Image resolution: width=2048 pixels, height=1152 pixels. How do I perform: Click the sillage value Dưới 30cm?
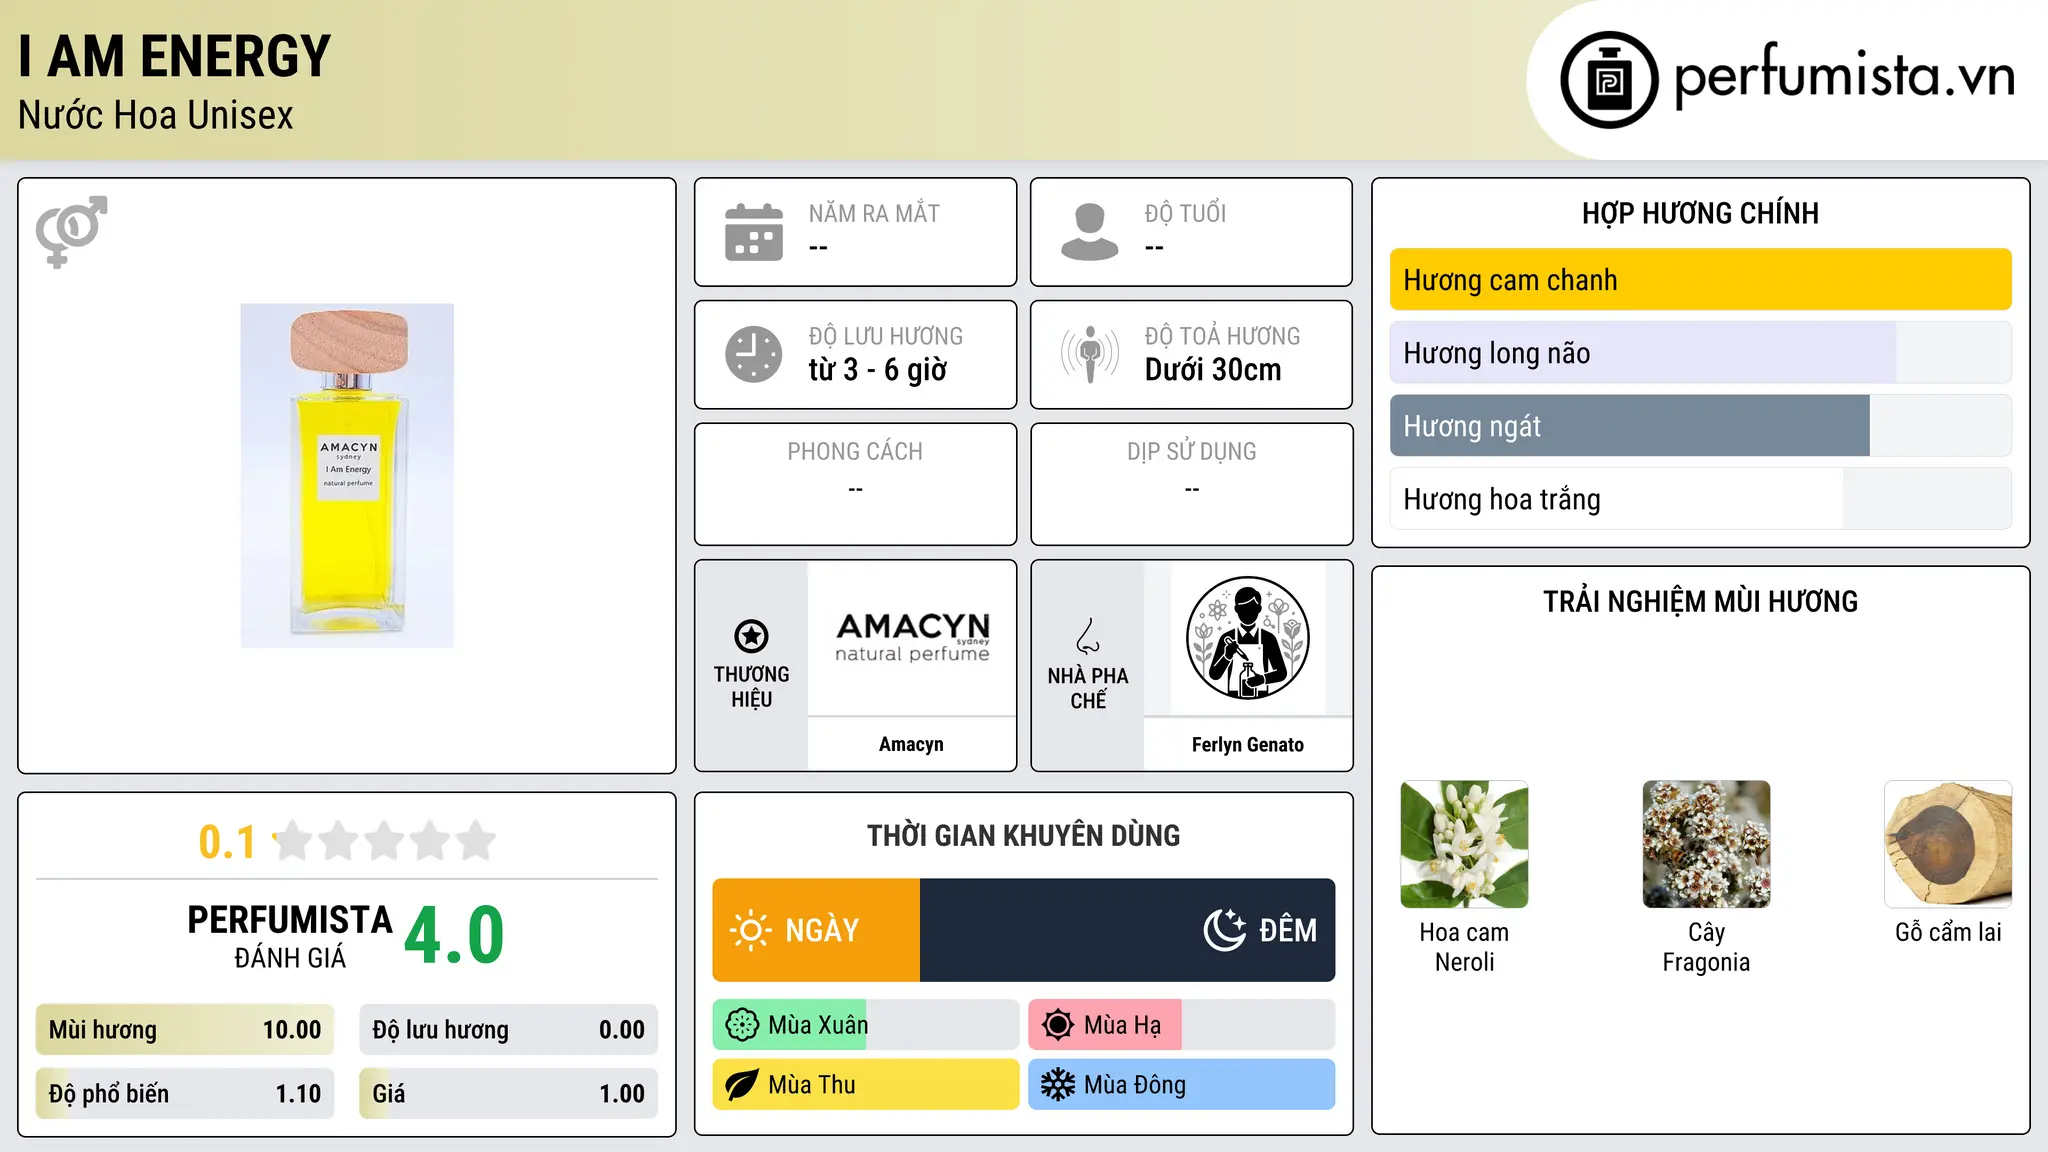coord(1213,370)
